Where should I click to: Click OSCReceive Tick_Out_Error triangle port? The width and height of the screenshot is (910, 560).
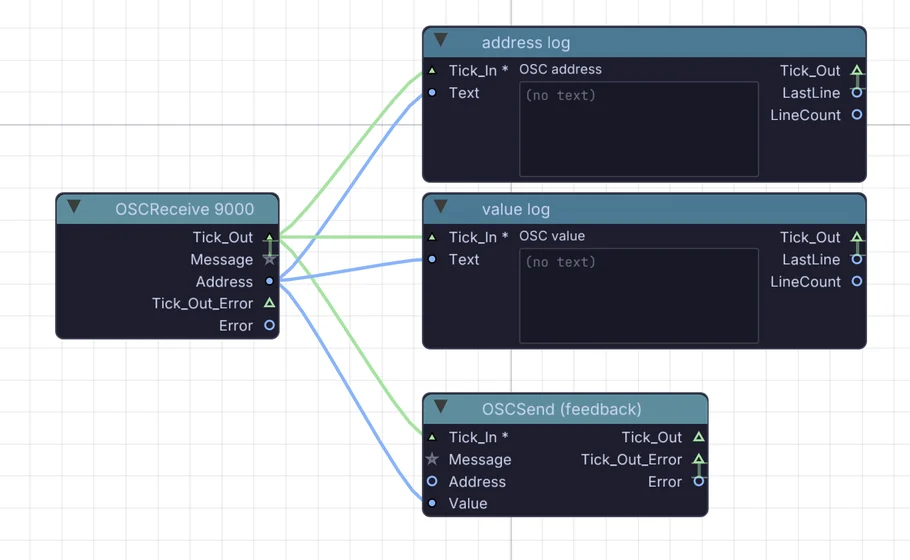269,303
